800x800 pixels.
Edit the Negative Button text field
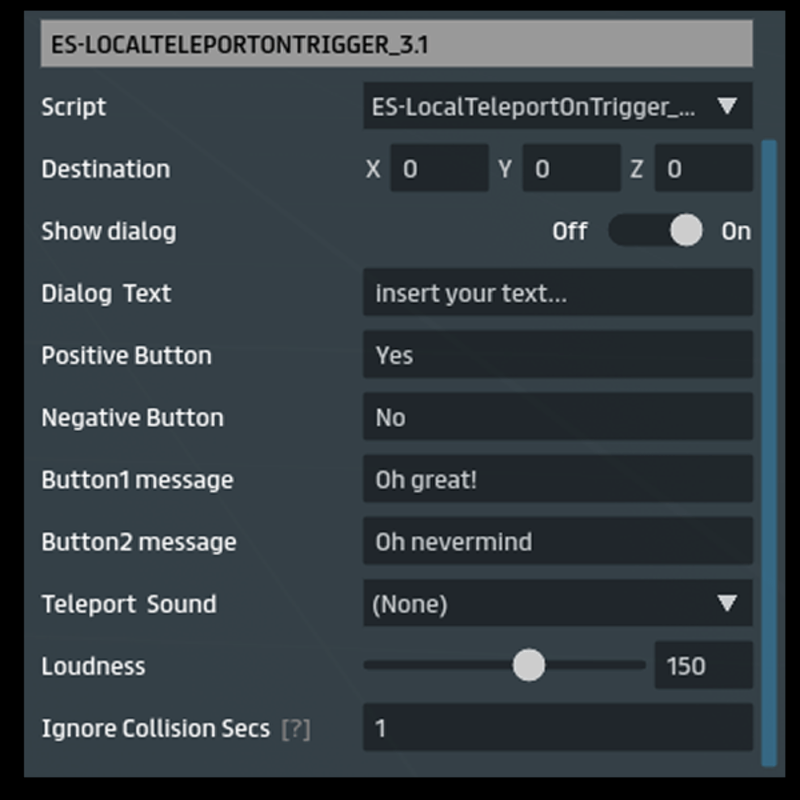[557, 417]
